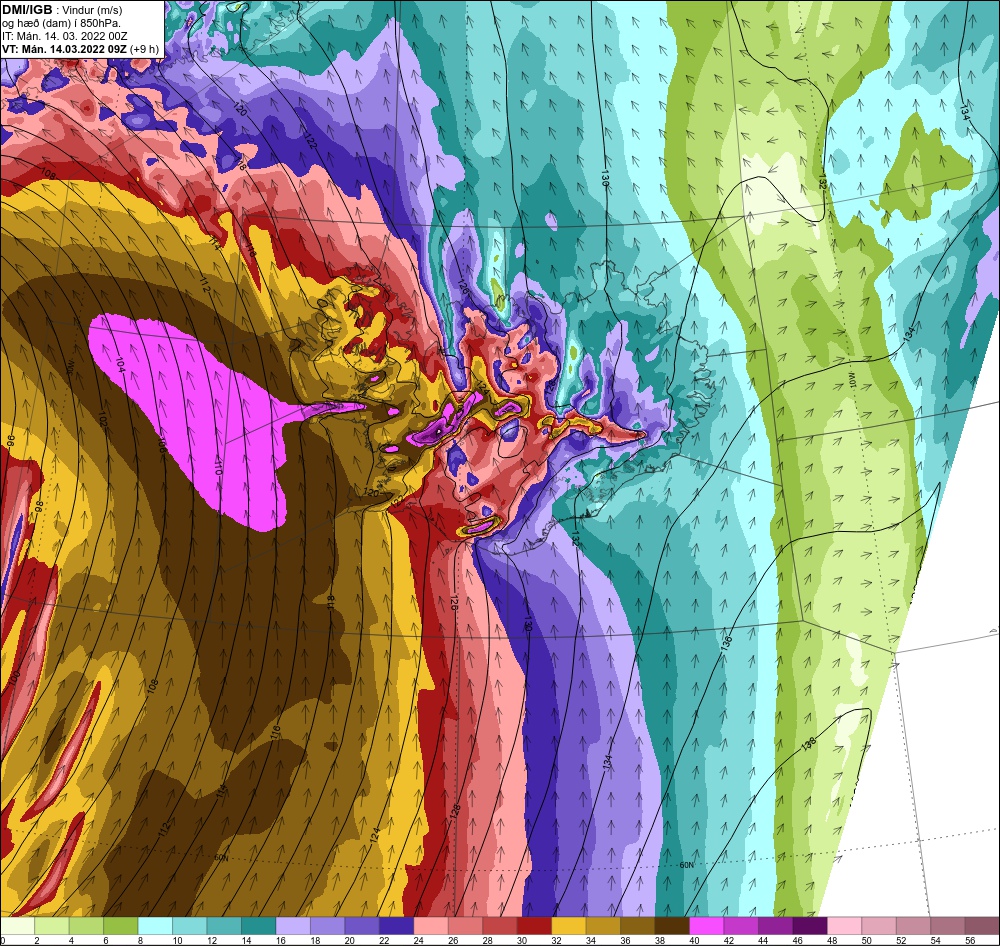Click the 'DMI/IGB : Vindur (m/s)' title line
This screenshot has height=946, width=1000.
[x=62, y=10]
